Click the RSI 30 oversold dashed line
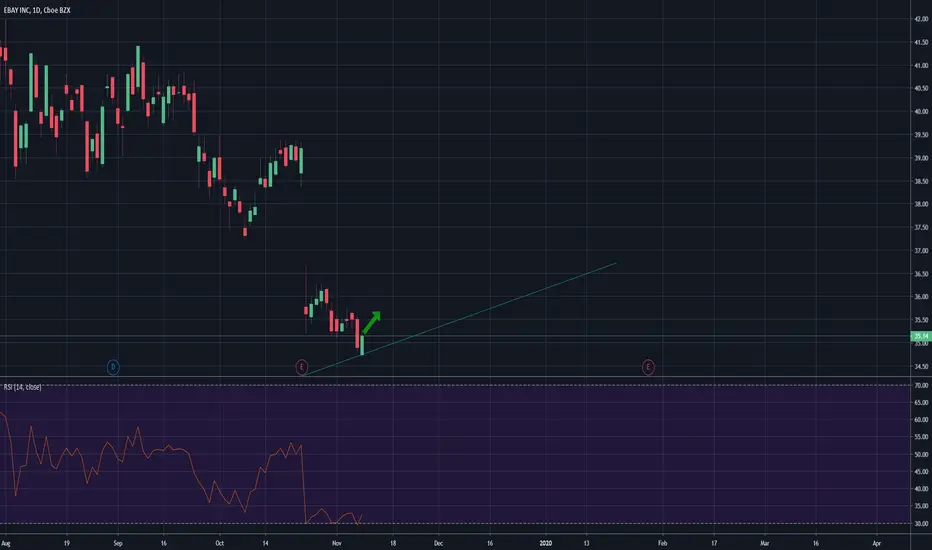 tap(455, 524)
